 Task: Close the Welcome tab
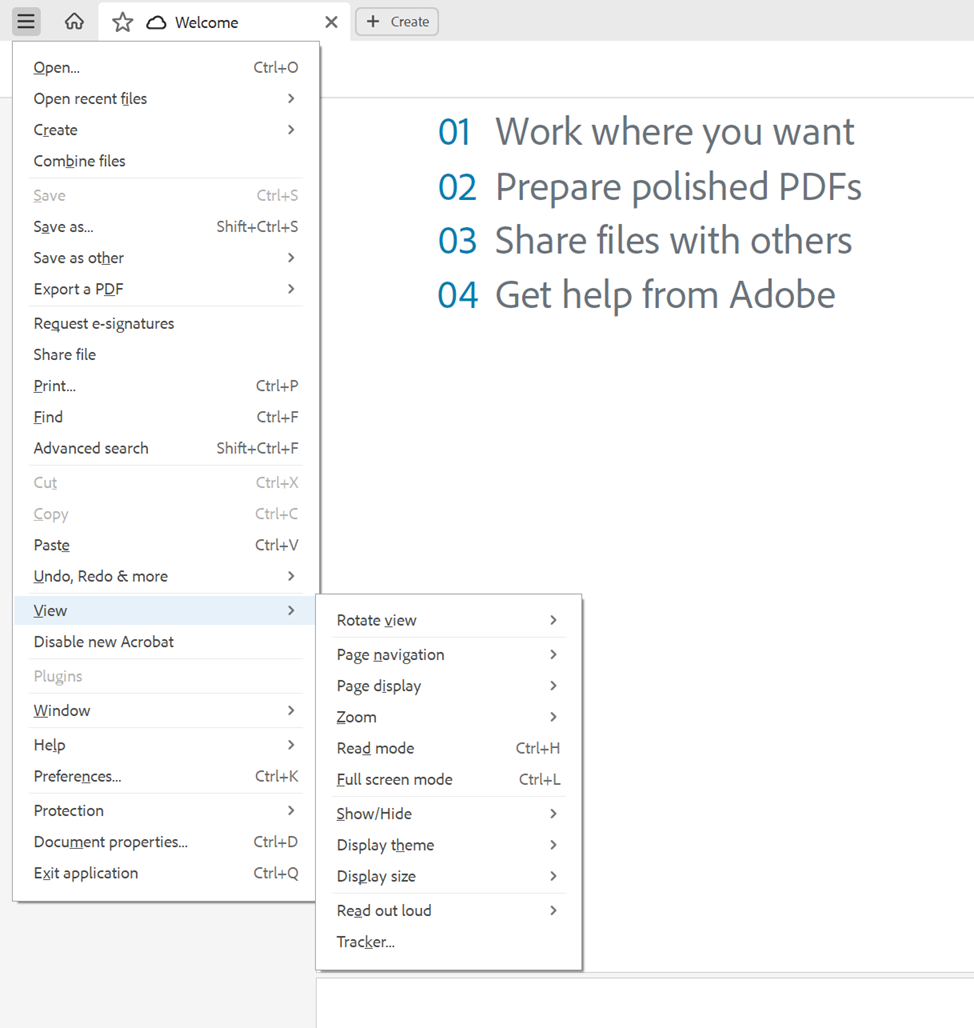(331, 21)
